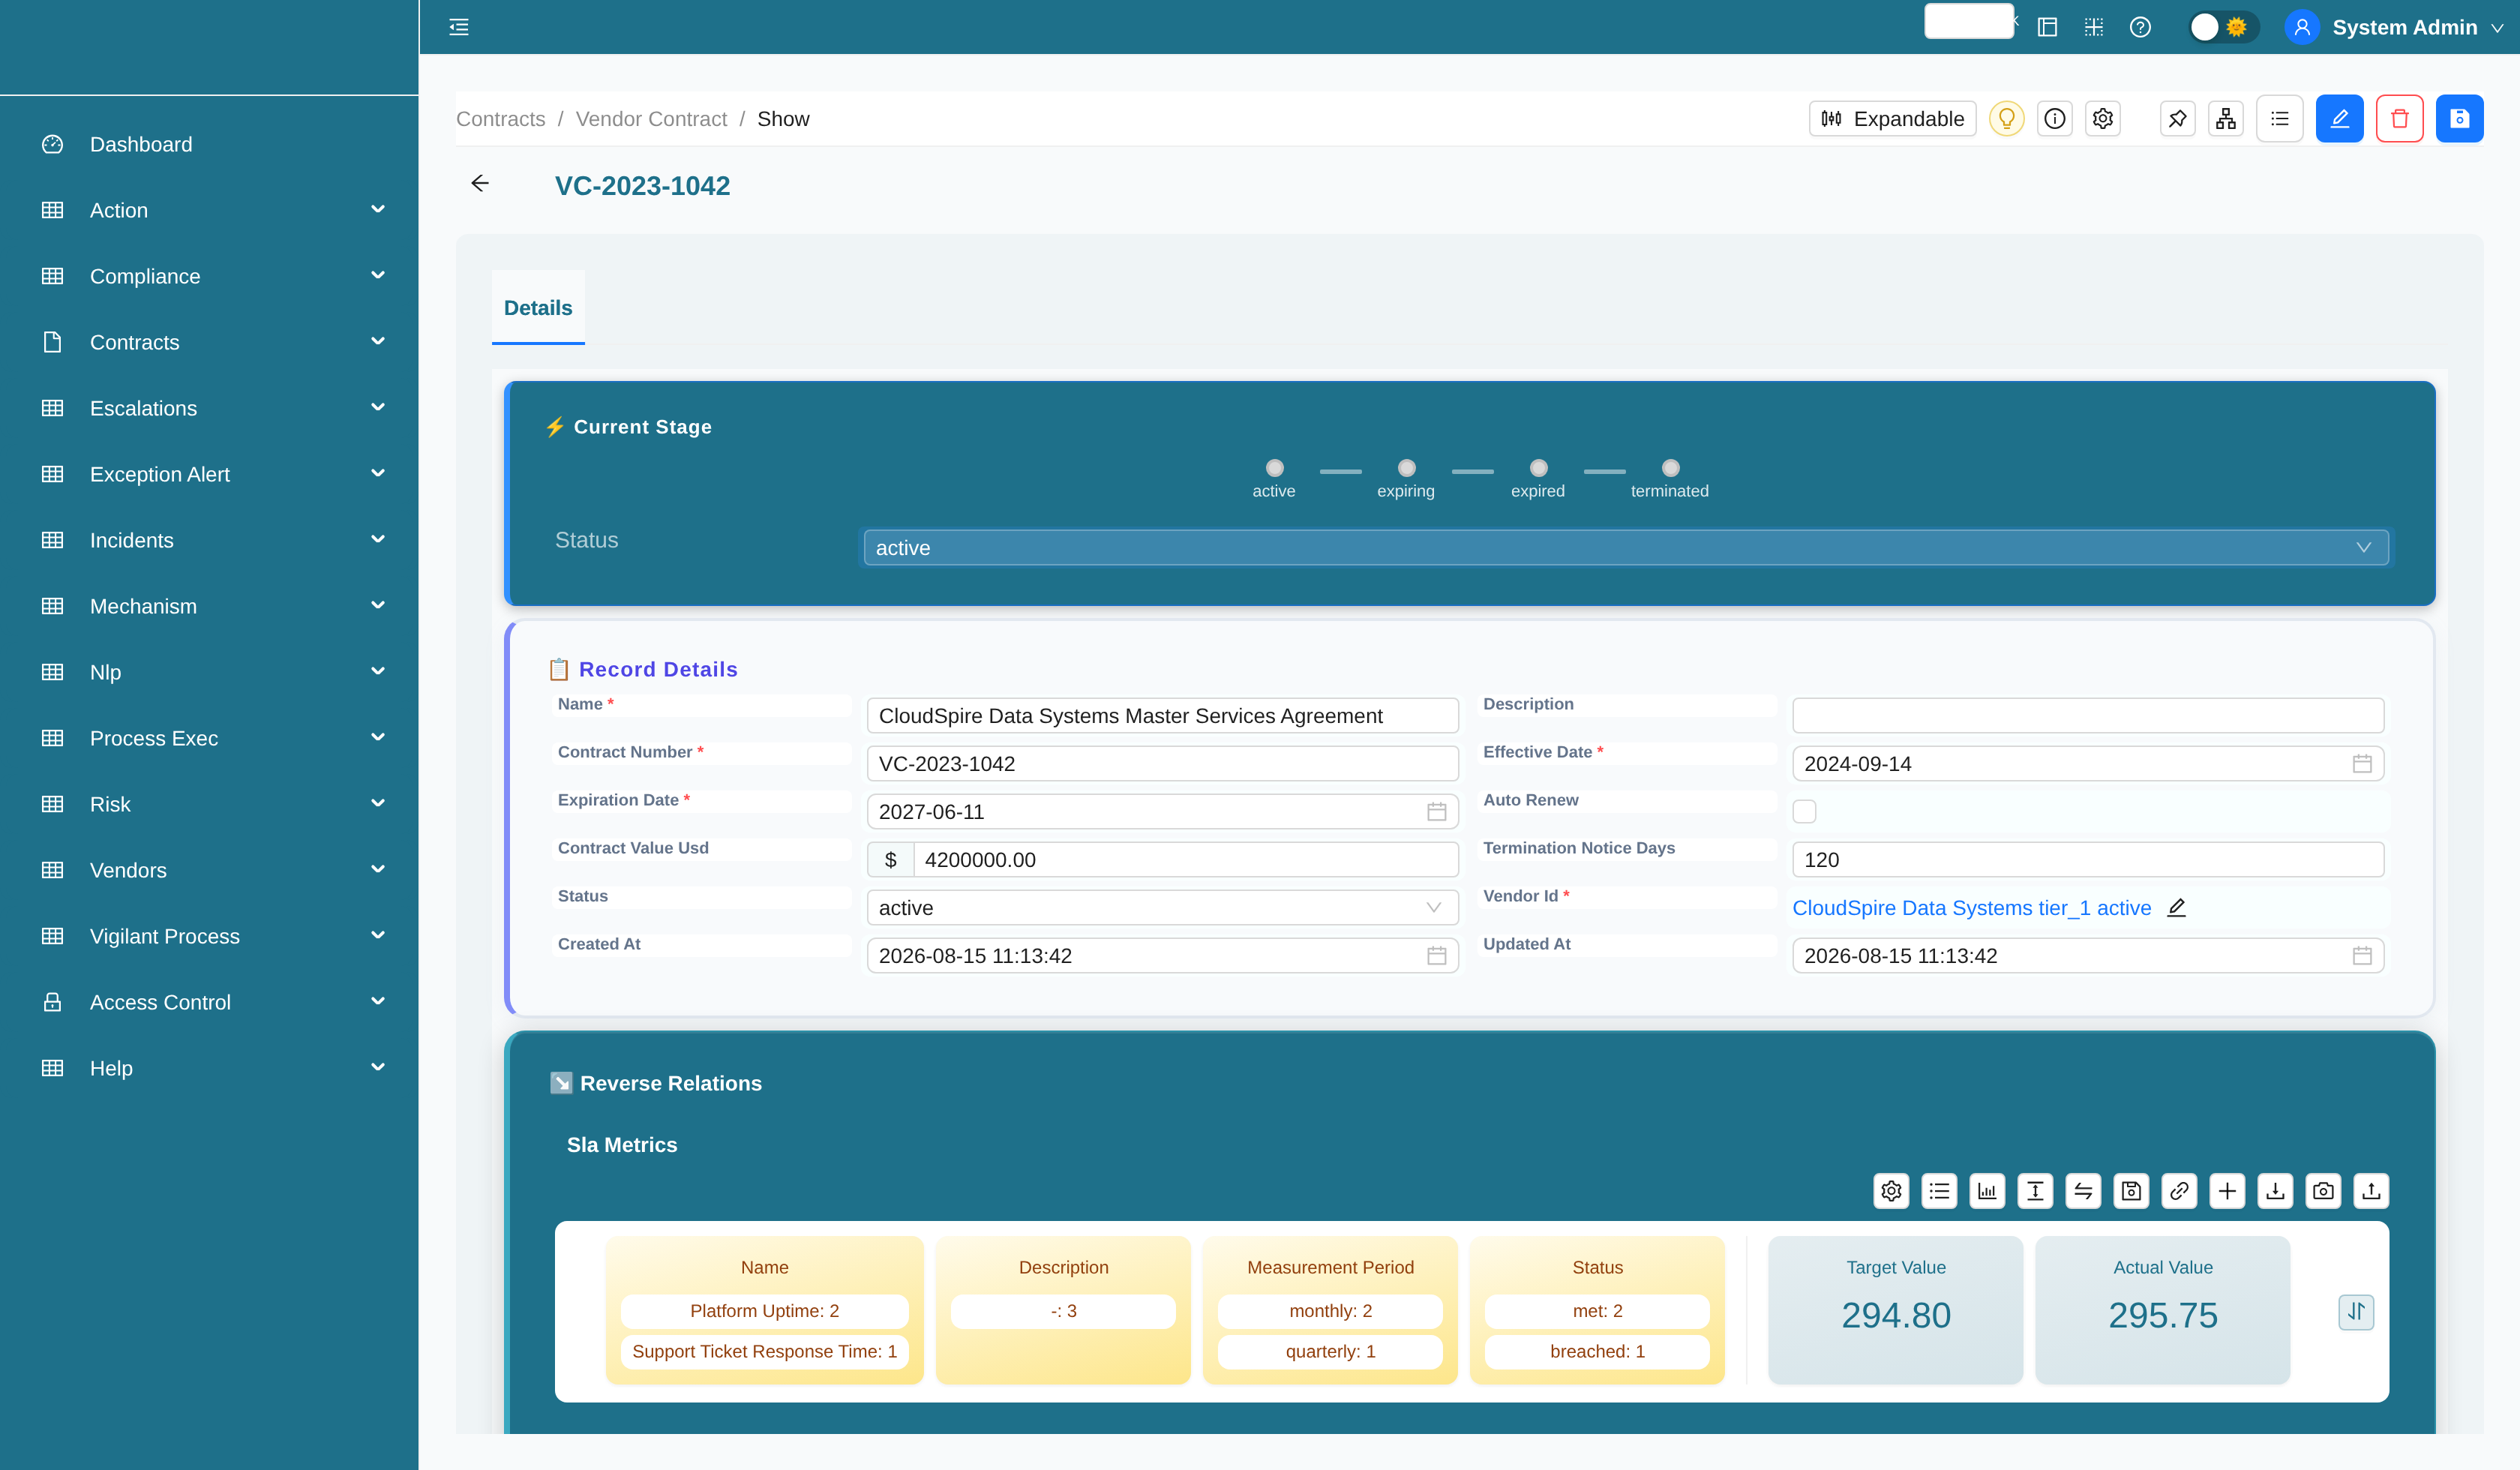Select the terminated stage marker
2520x1470 pixels.
coord(1670,468)
